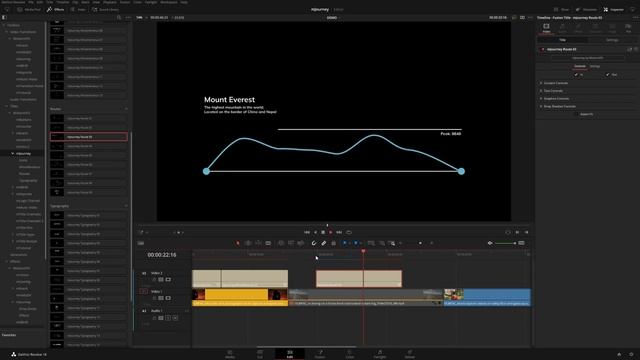Toggle Audio 1 track mute button

click(175, 318)
